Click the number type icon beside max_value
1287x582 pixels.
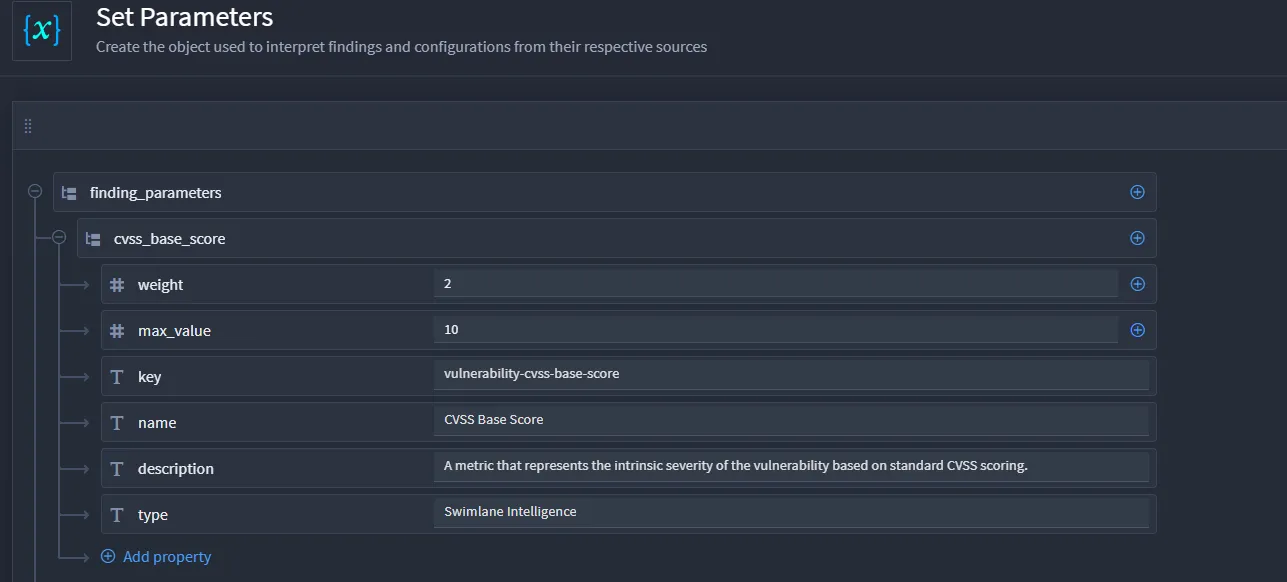click(117, 331)
